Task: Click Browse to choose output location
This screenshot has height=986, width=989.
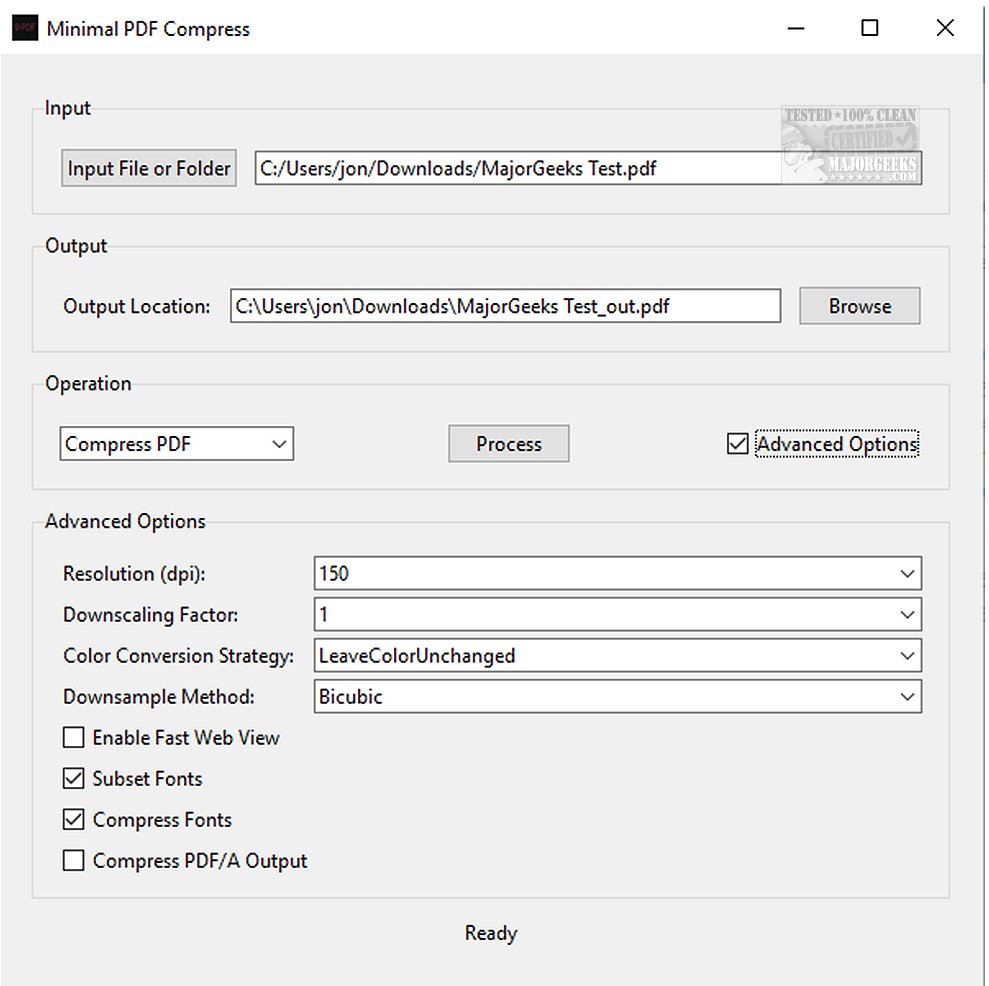Action: [x=858, y=305]
